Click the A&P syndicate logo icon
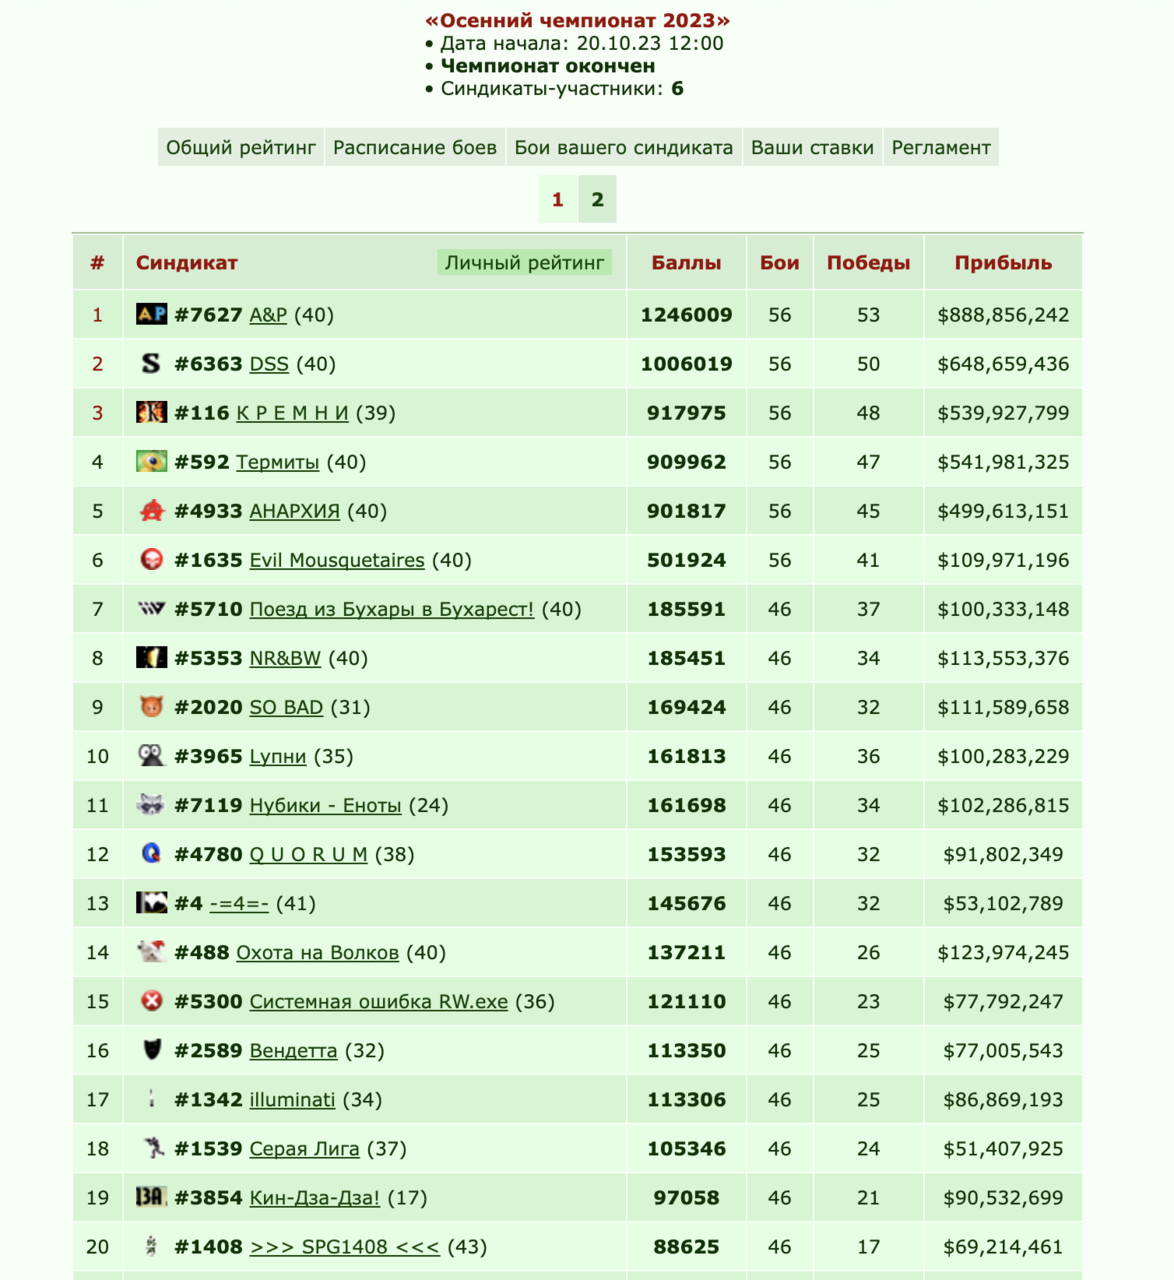 151,314
